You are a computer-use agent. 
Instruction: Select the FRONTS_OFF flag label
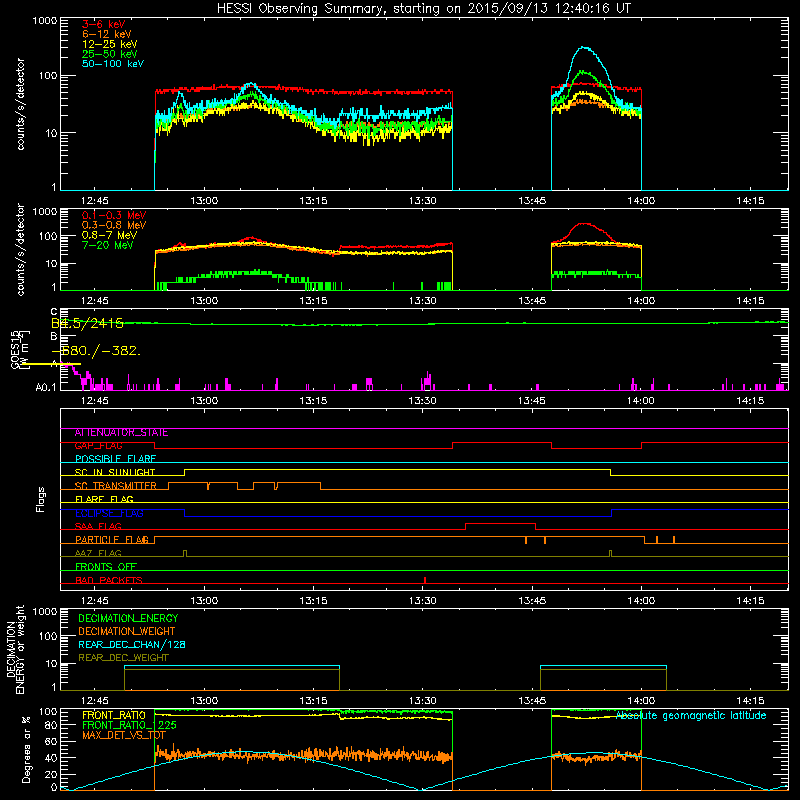106,567
